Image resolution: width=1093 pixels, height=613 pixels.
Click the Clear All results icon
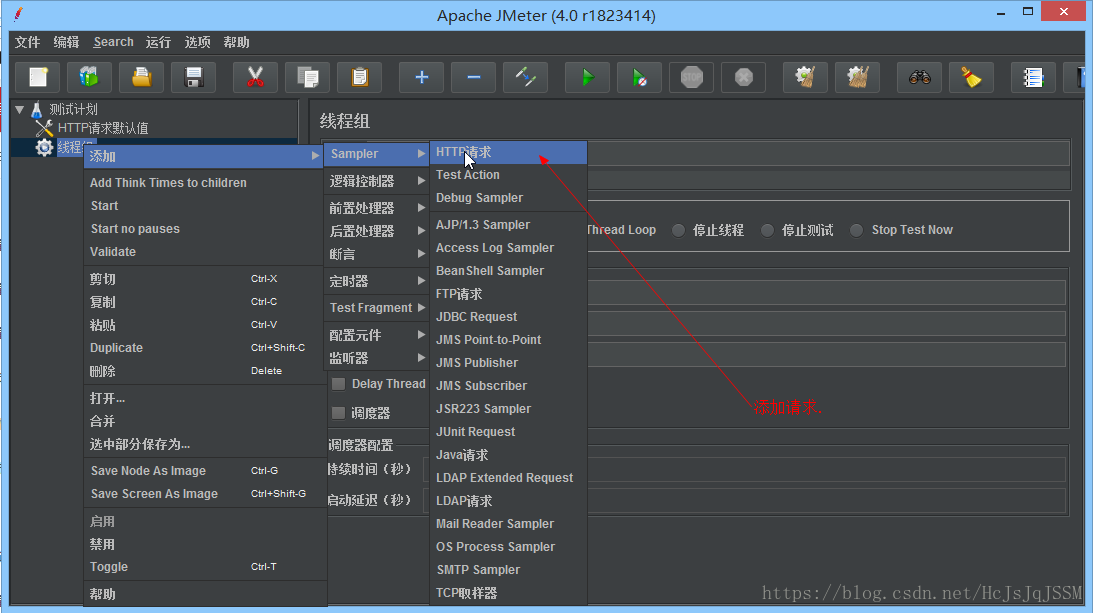pyautogui.click(x=857, y=77)
